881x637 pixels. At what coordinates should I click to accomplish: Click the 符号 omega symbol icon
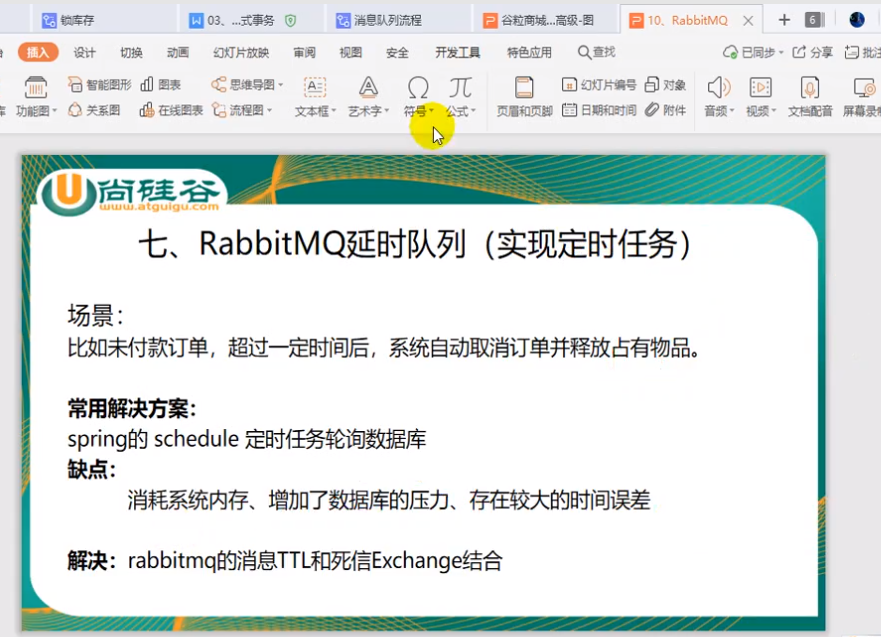tap(418, 88)
